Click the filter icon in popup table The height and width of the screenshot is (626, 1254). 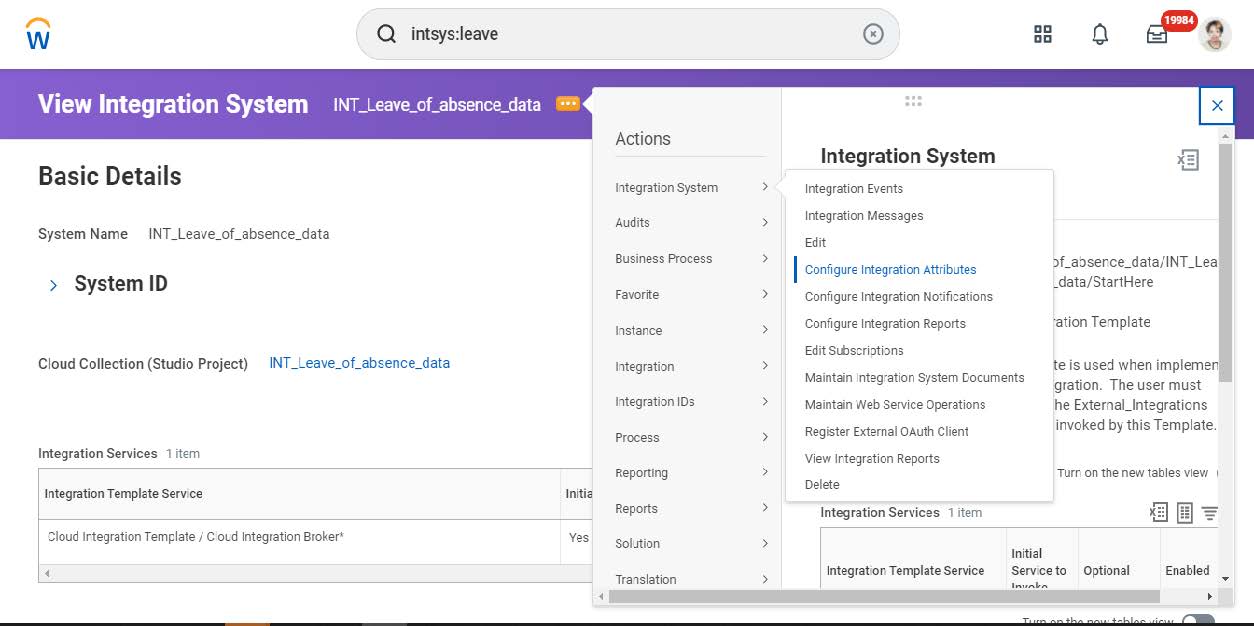pos(1210,513)
